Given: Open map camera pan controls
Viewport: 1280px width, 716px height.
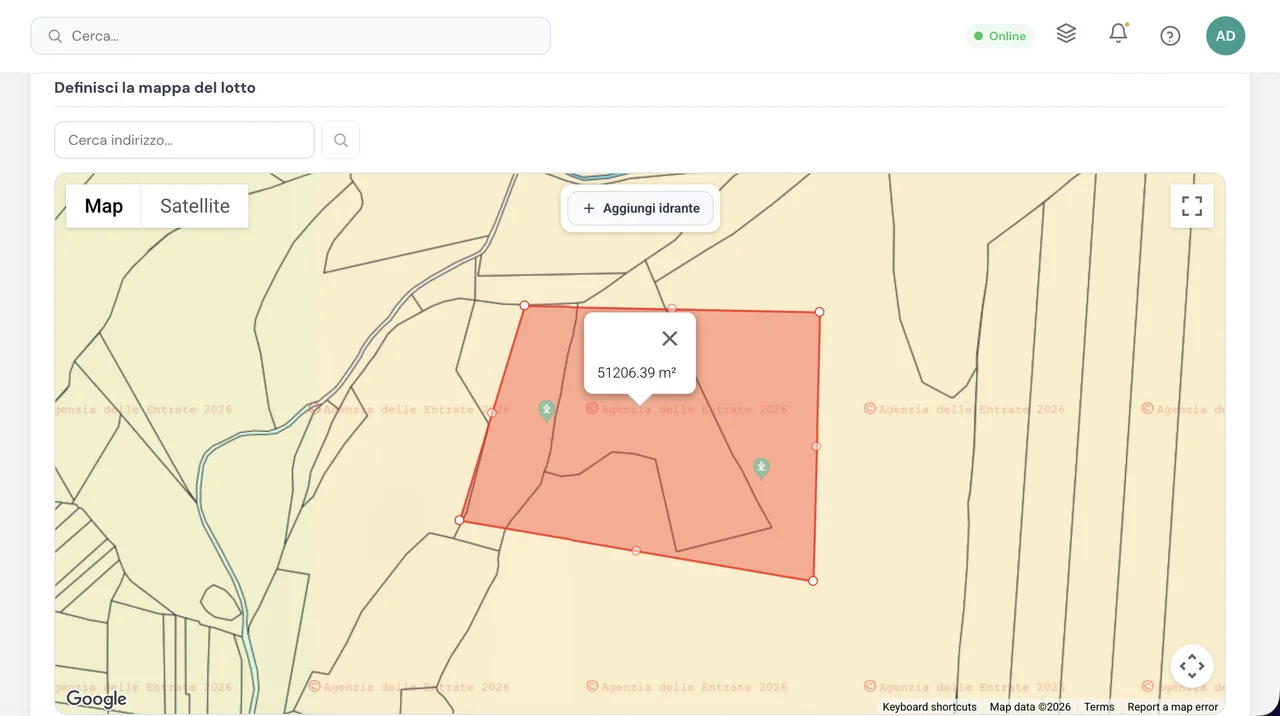Looking at the screenshot, I should pos(1192,665).
